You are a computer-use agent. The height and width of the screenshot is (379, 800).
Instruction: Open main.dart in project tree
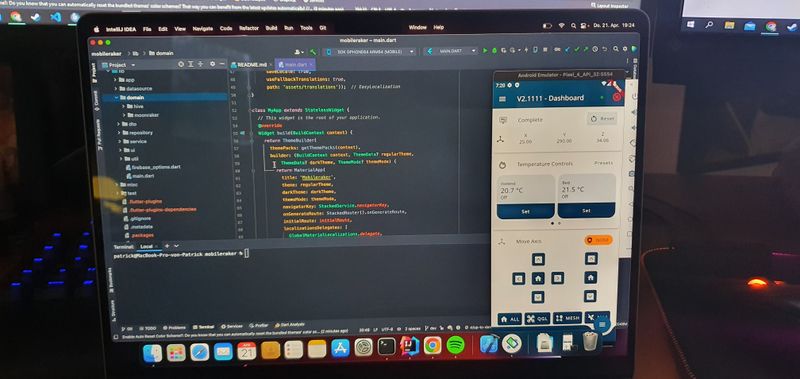click(x=139, y=175)
